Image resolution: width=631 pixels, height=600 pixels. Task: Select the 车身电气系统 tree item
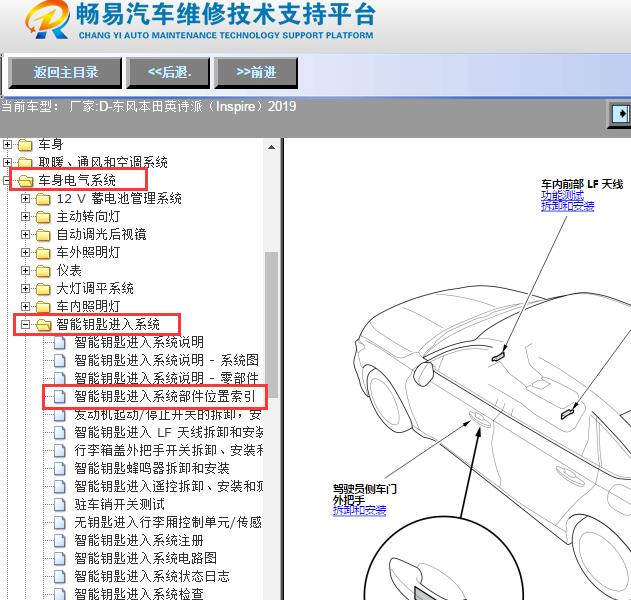(77, 180)
